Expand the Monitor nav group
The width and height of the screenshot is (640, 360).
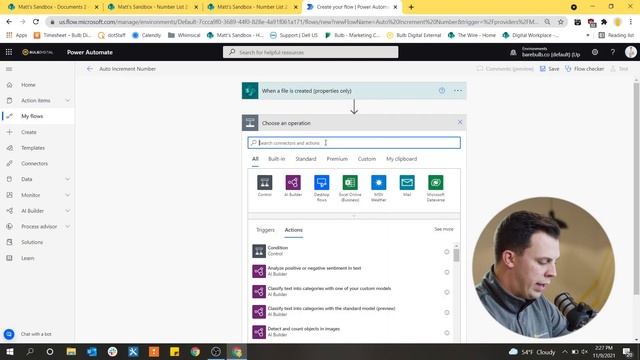(x=68, y=195)
